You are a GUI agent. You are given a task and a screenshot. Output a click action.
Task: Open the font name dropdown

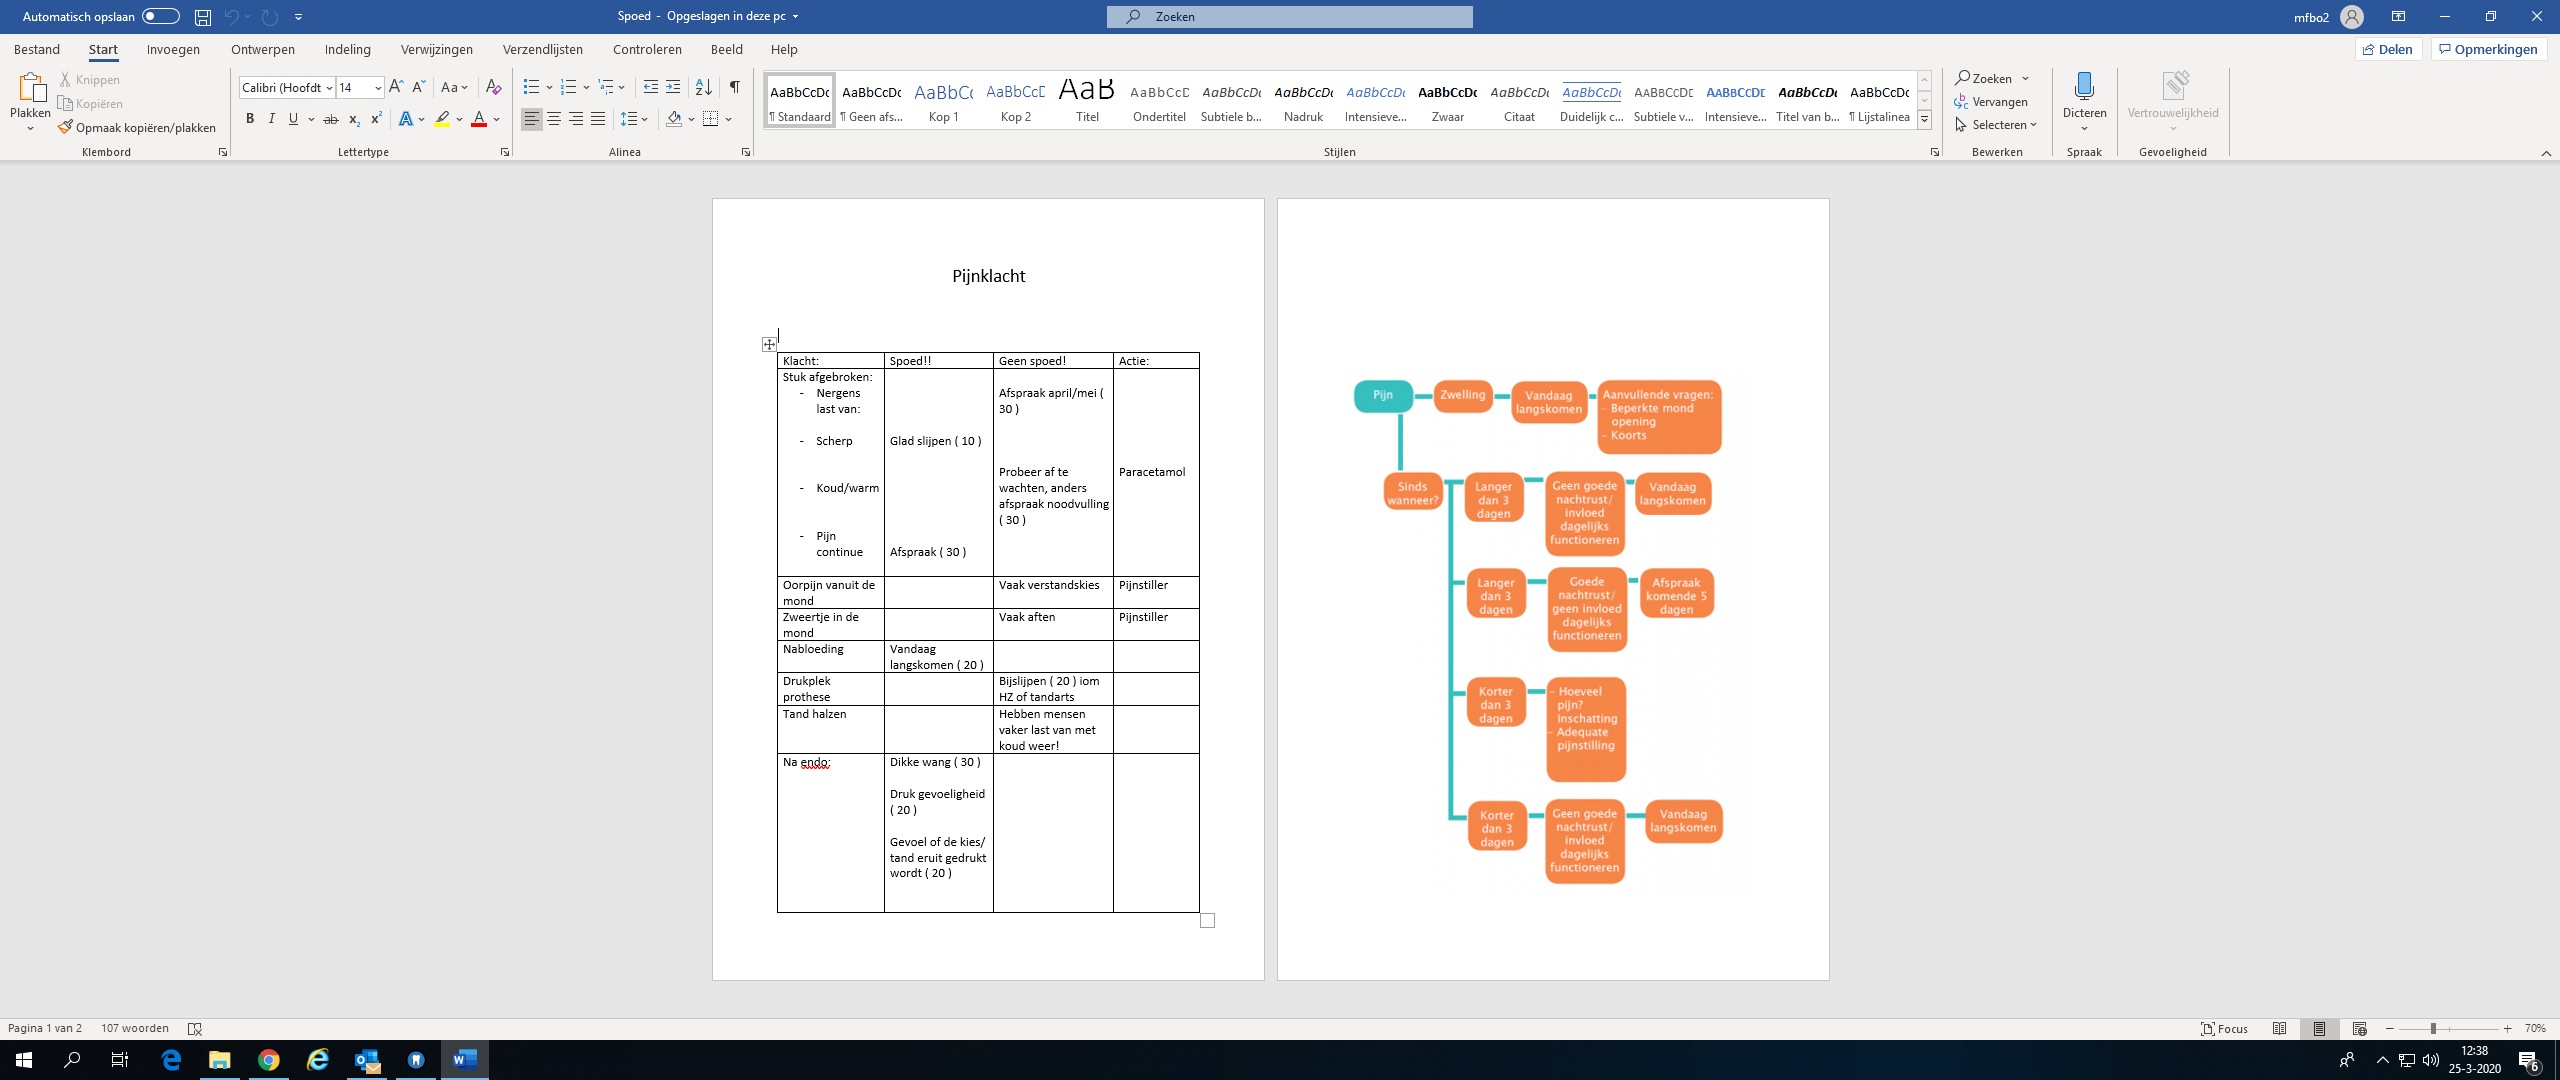click(x=329, y=88)
